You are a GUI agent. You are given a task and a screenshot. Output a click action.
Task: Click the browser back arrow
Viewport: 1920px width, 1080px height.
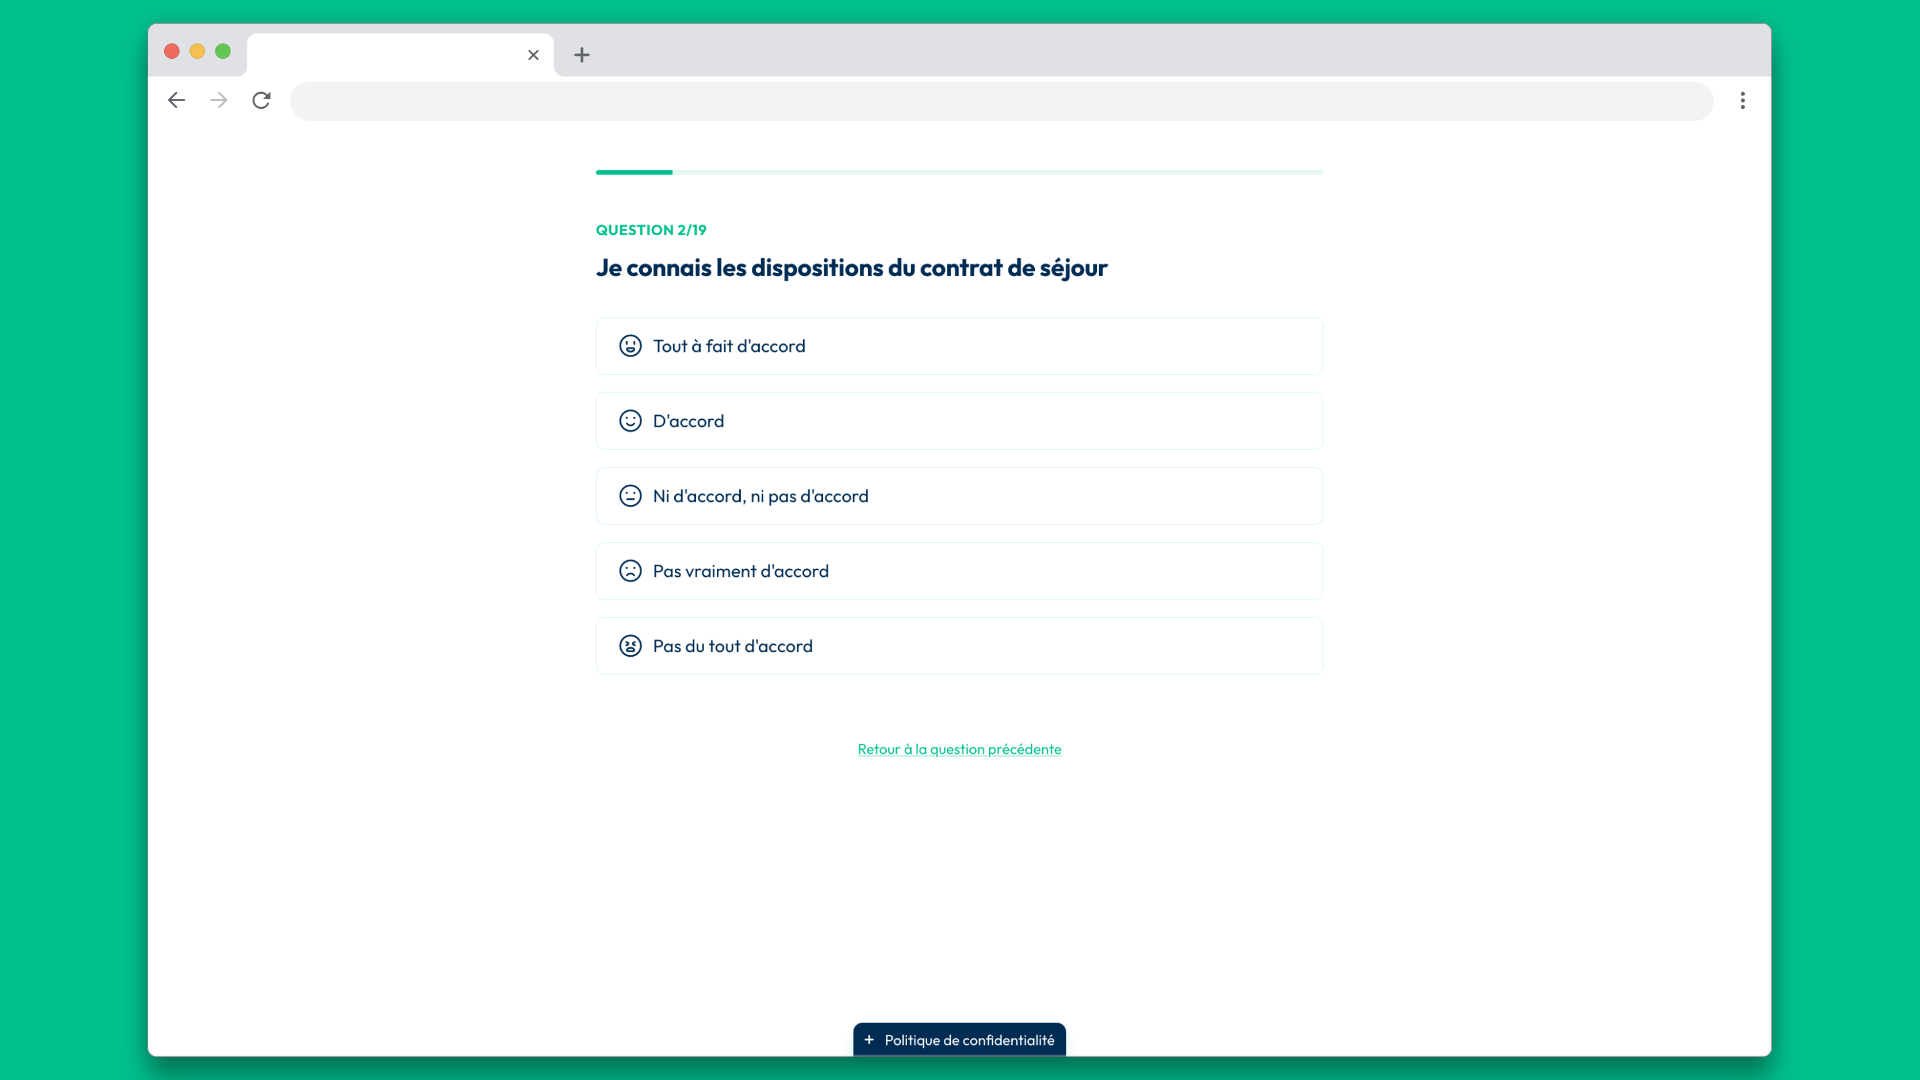coord(176,100)
